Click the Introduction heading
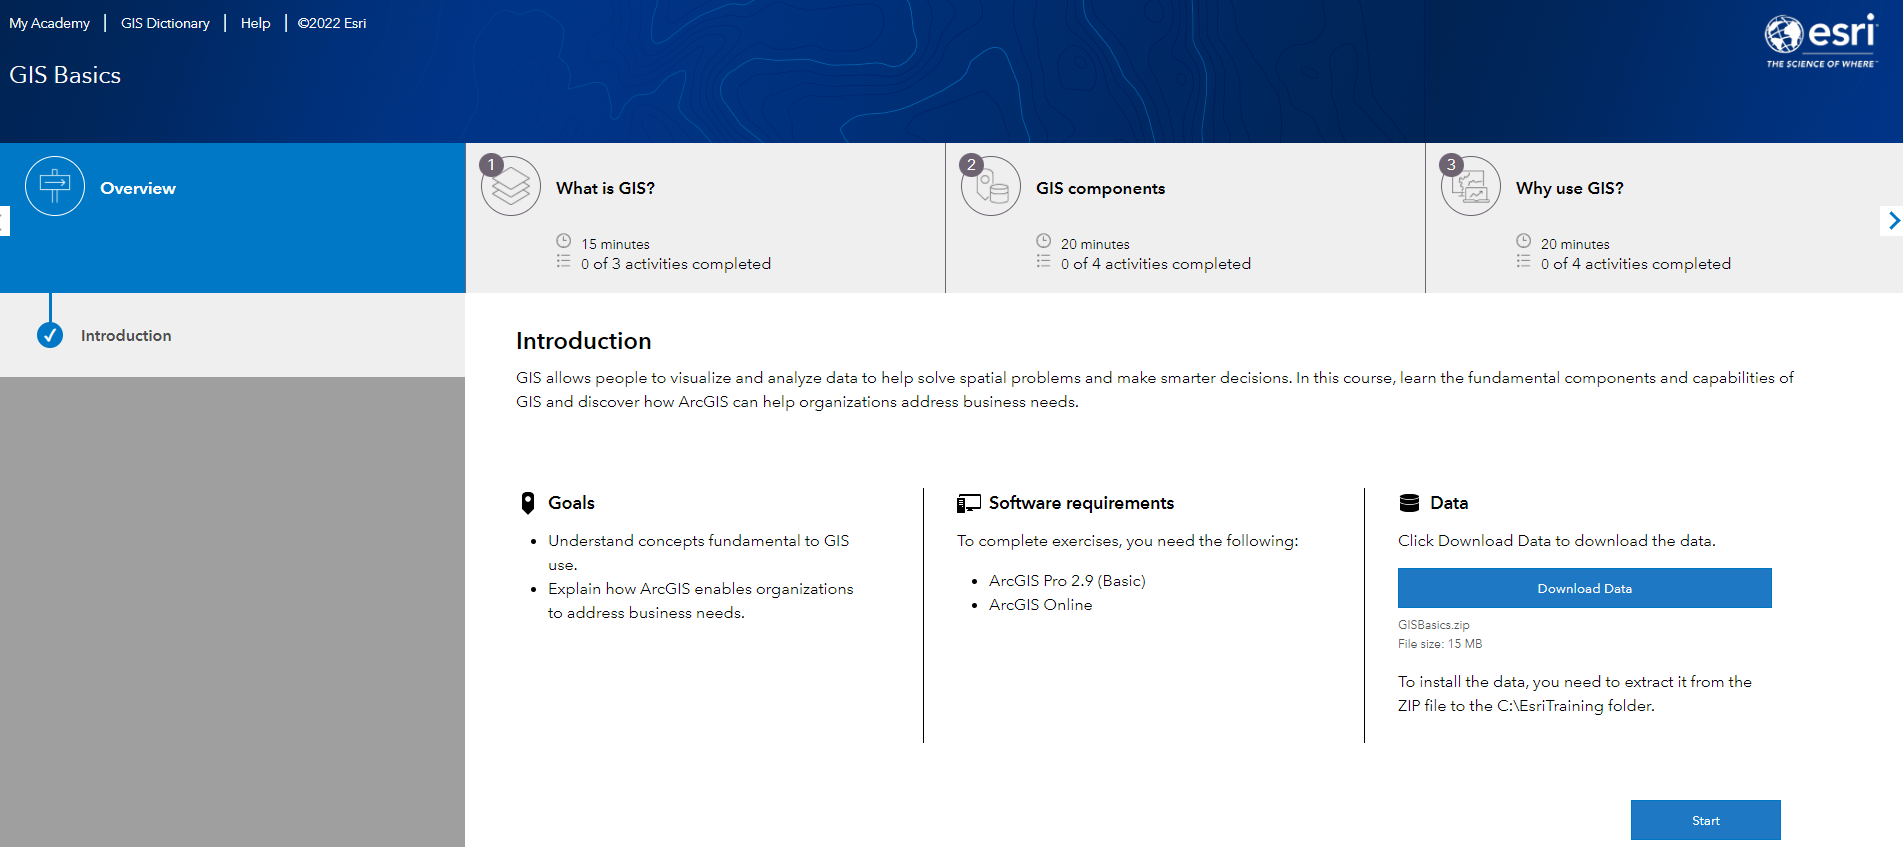 coord(583,341)
